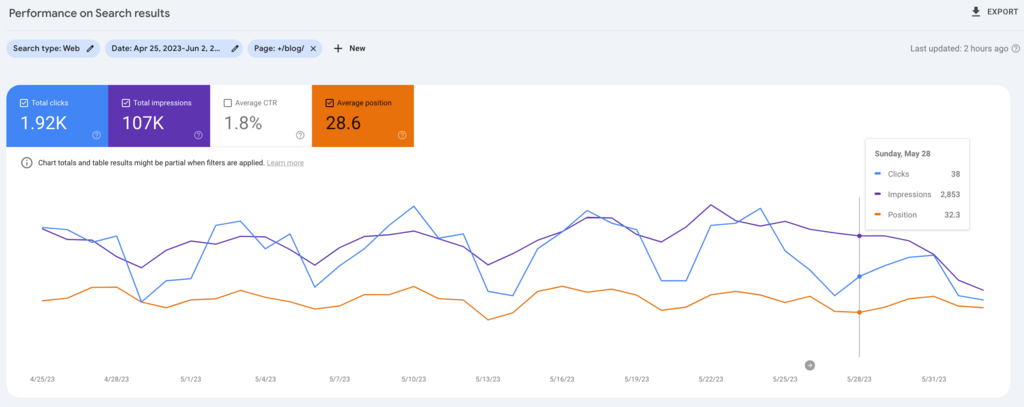The image size is (1024, 407).
Task: Open help icon on Total clicks card
Action: coord(97,135)
